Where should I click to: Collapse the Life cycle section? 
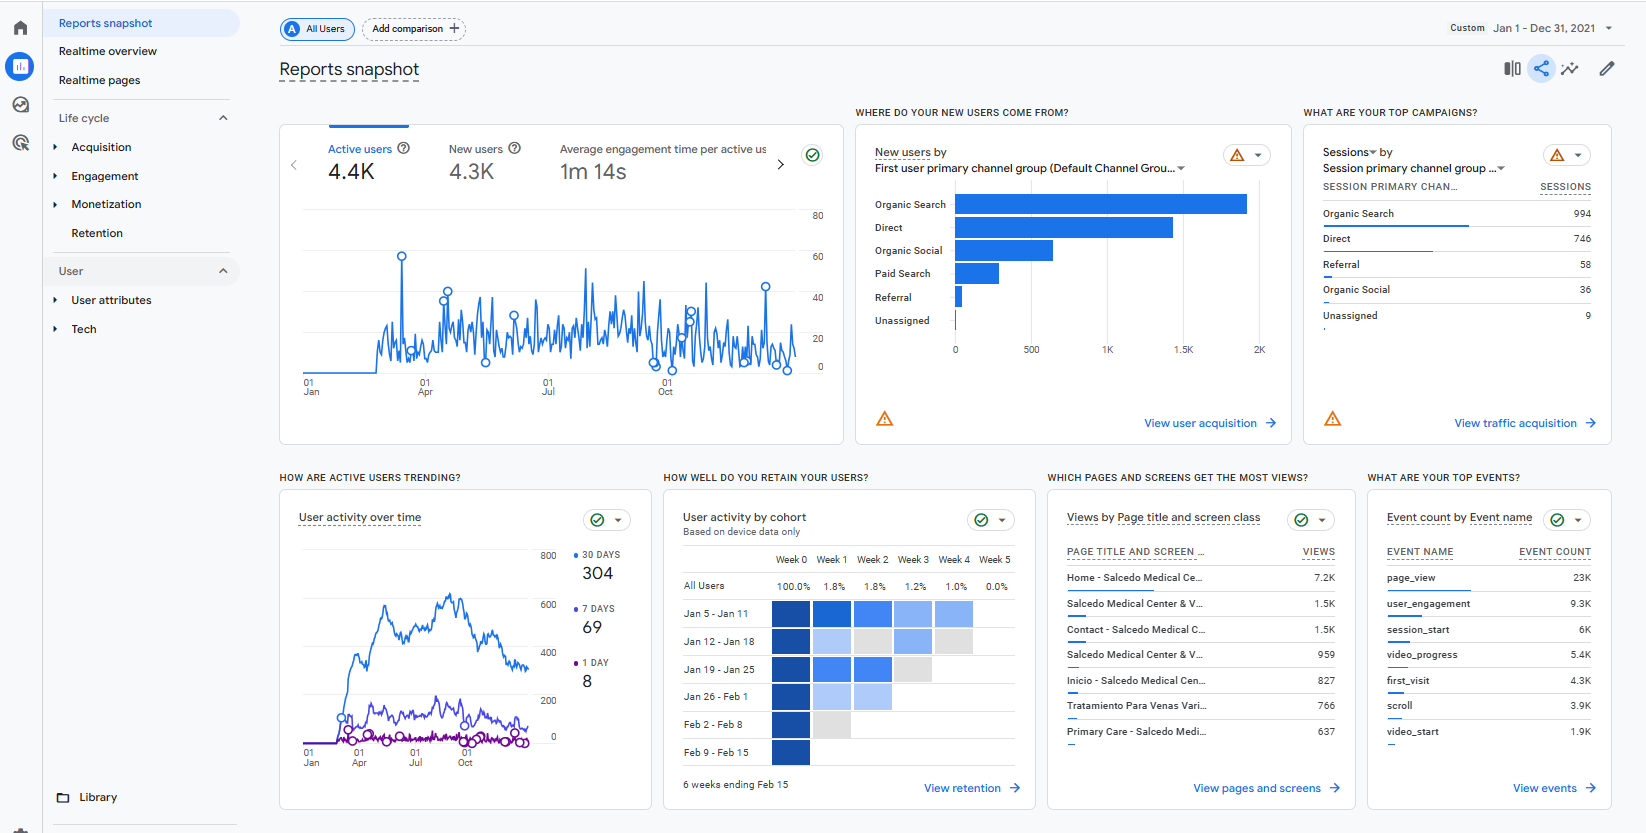(x=223, y=118)
